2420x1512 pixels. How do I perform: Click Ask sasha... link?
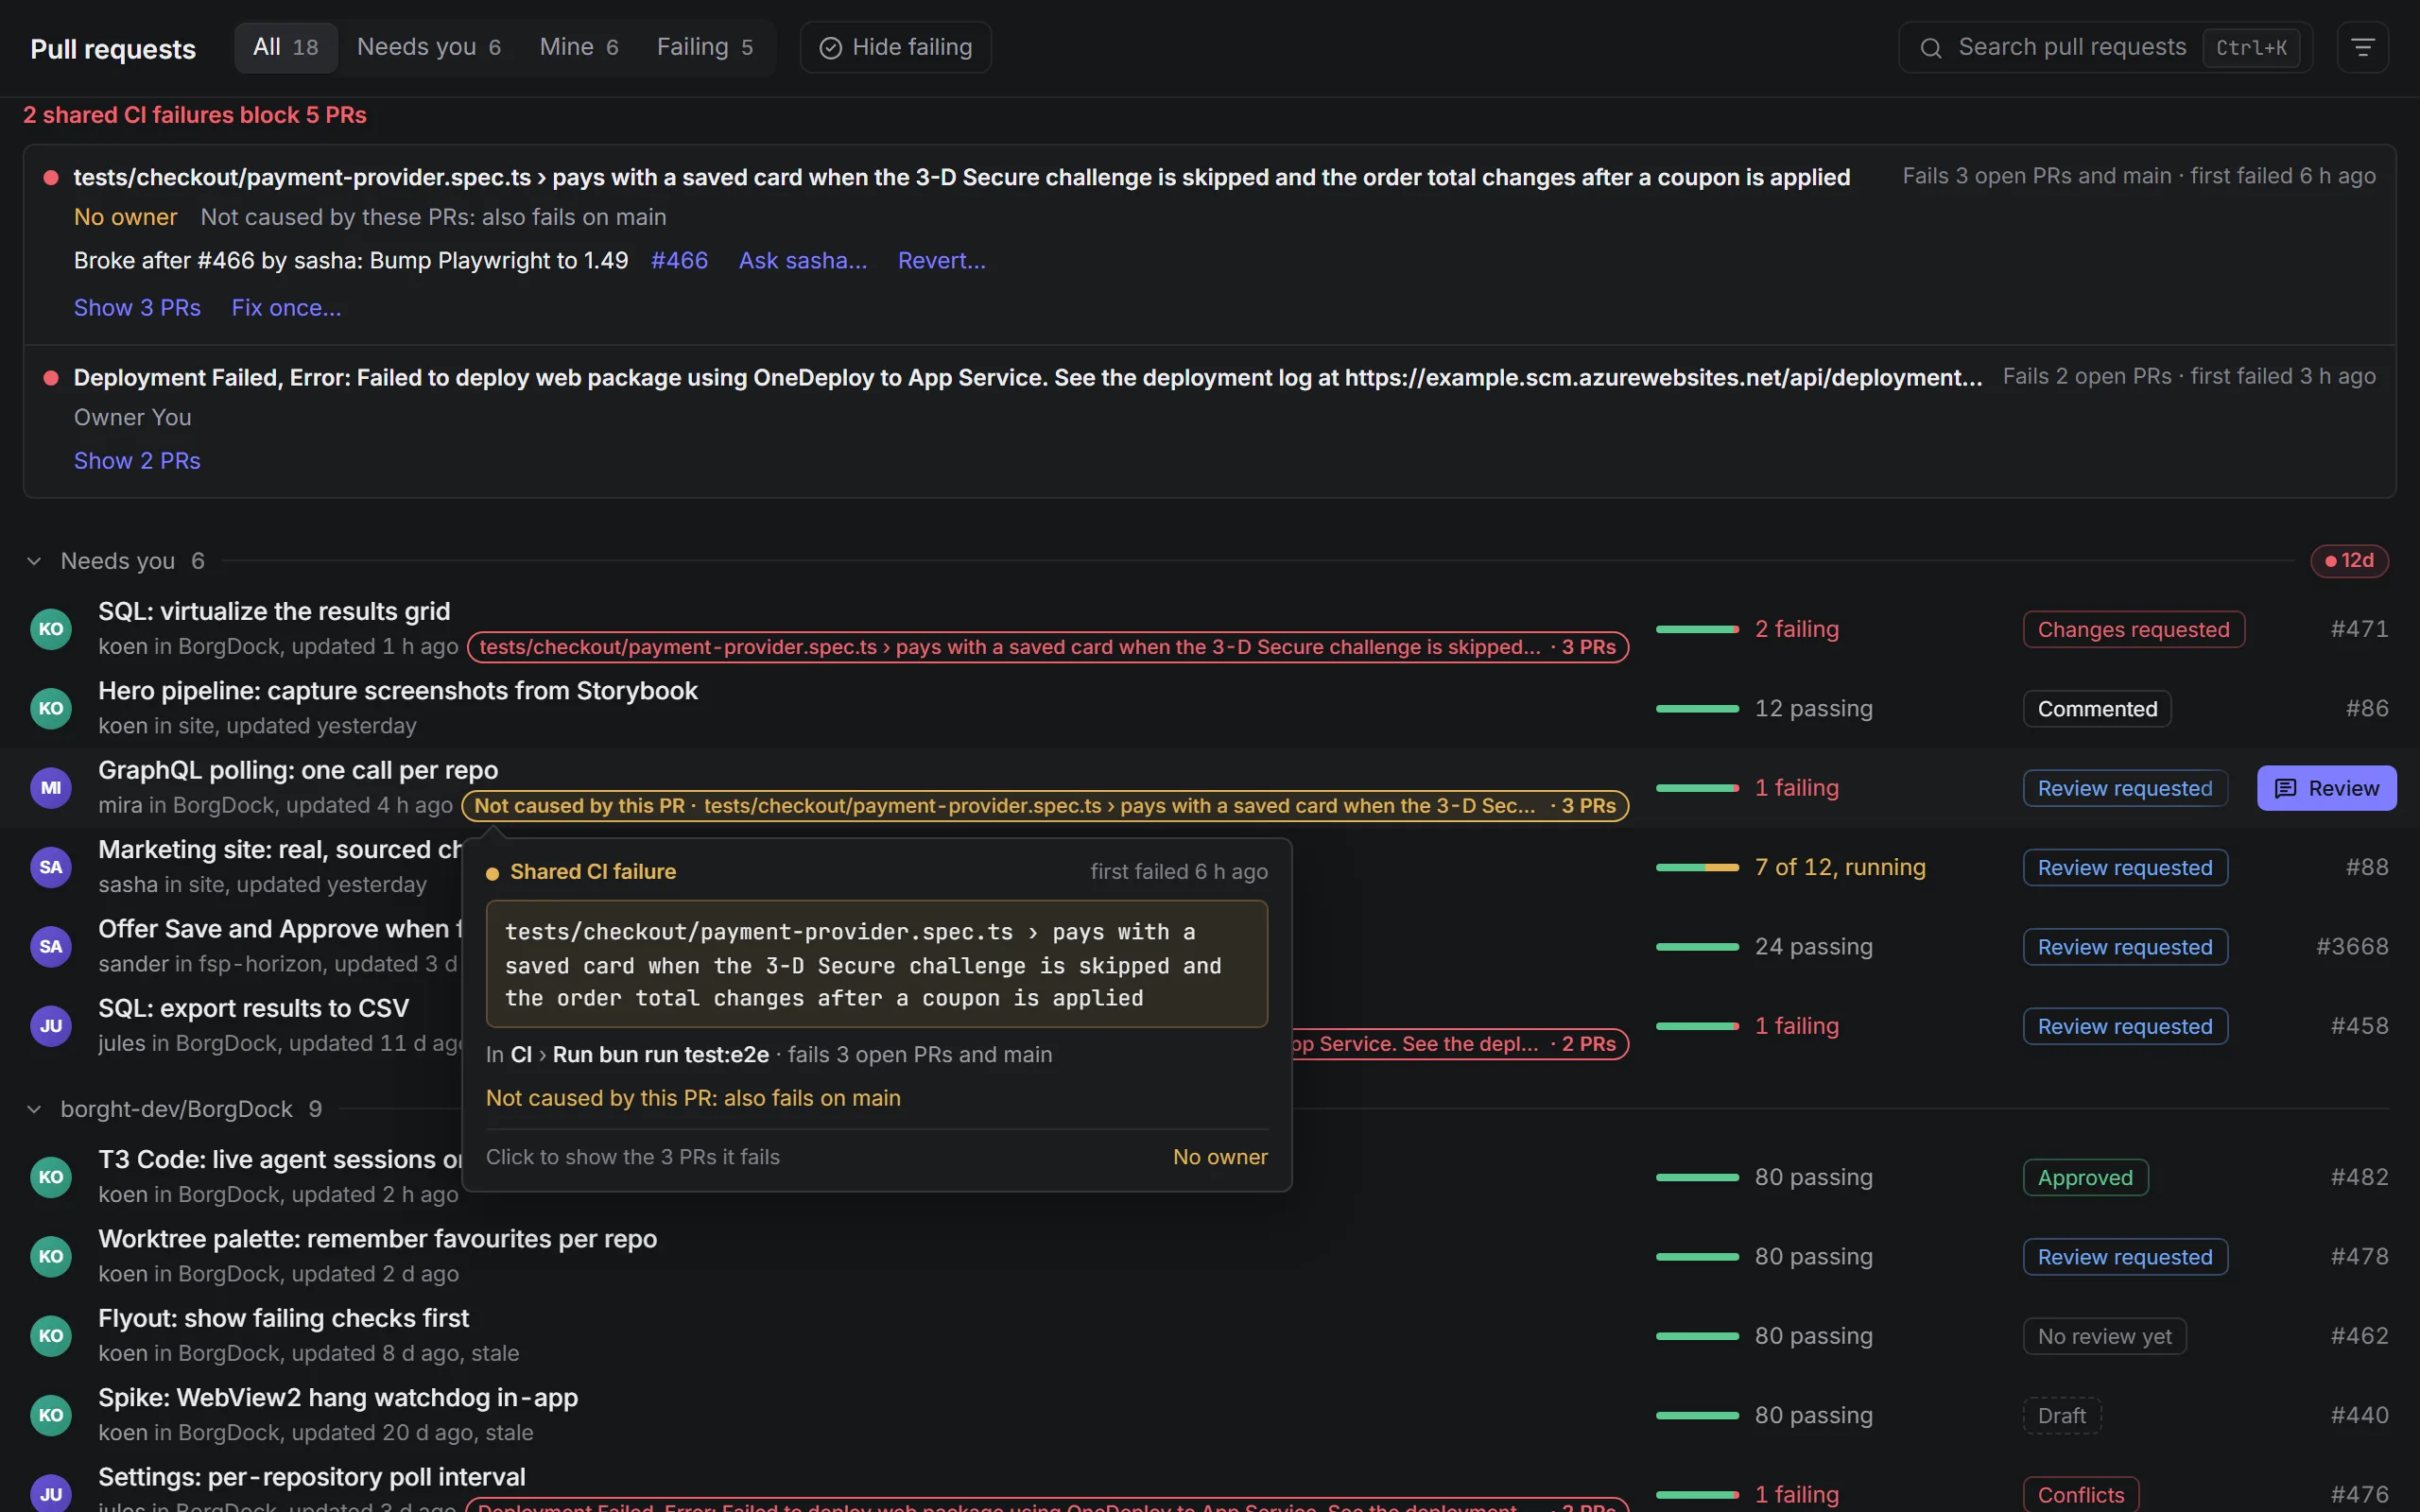pyautogui.click(x=803, y=261)
